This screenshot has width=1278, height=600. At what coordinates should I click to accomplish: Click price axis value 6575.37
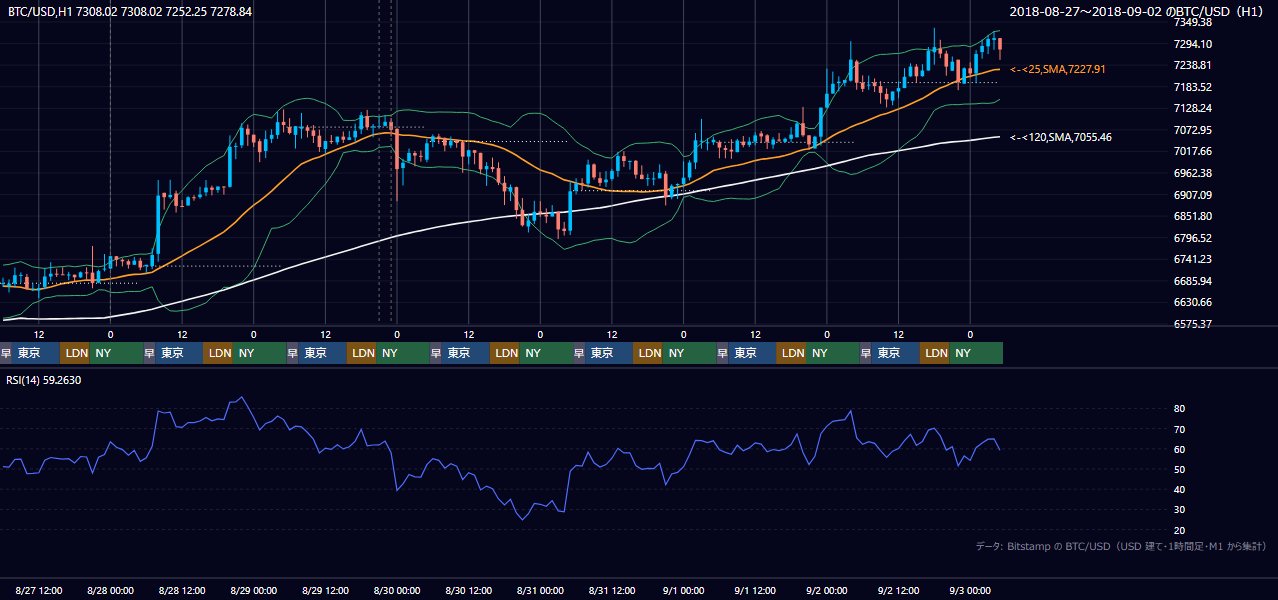point(1193,324)
